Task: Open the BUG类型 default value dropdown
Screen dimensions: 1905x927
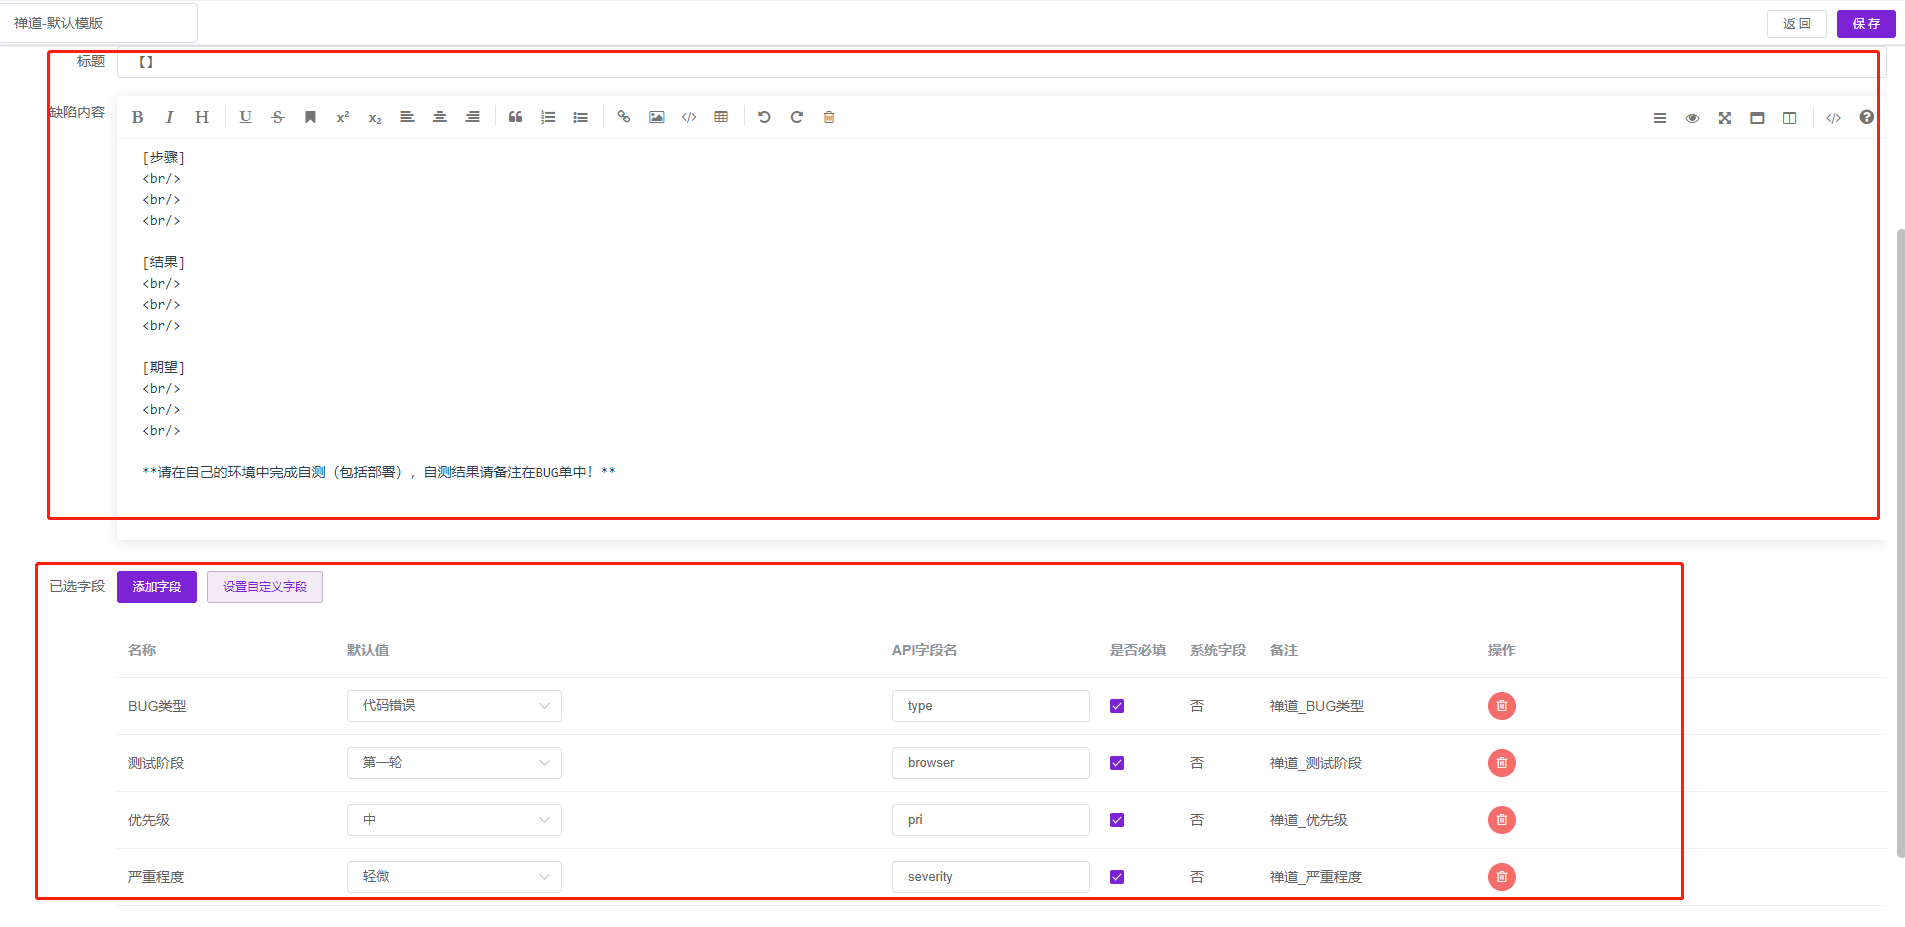Action: (x=454, y=706)
